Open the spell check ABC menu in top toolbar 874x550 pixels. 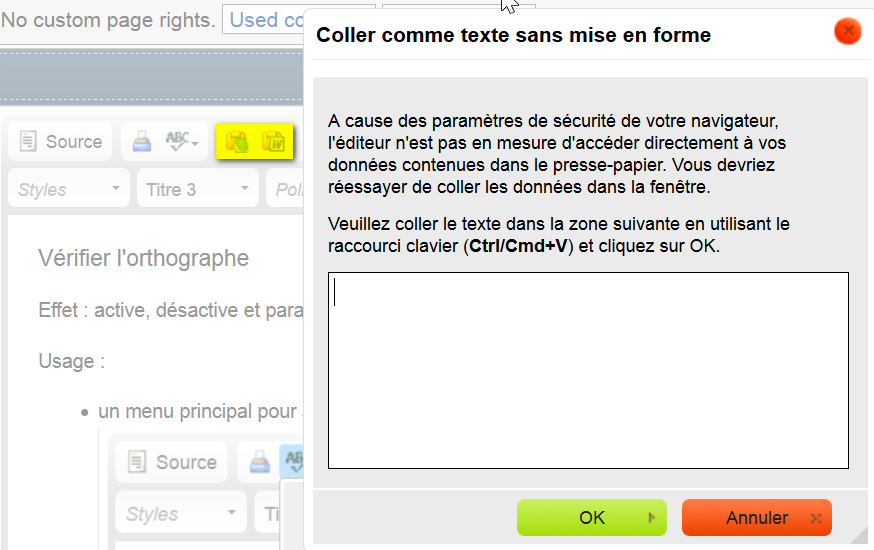click(x=182, y=142)
